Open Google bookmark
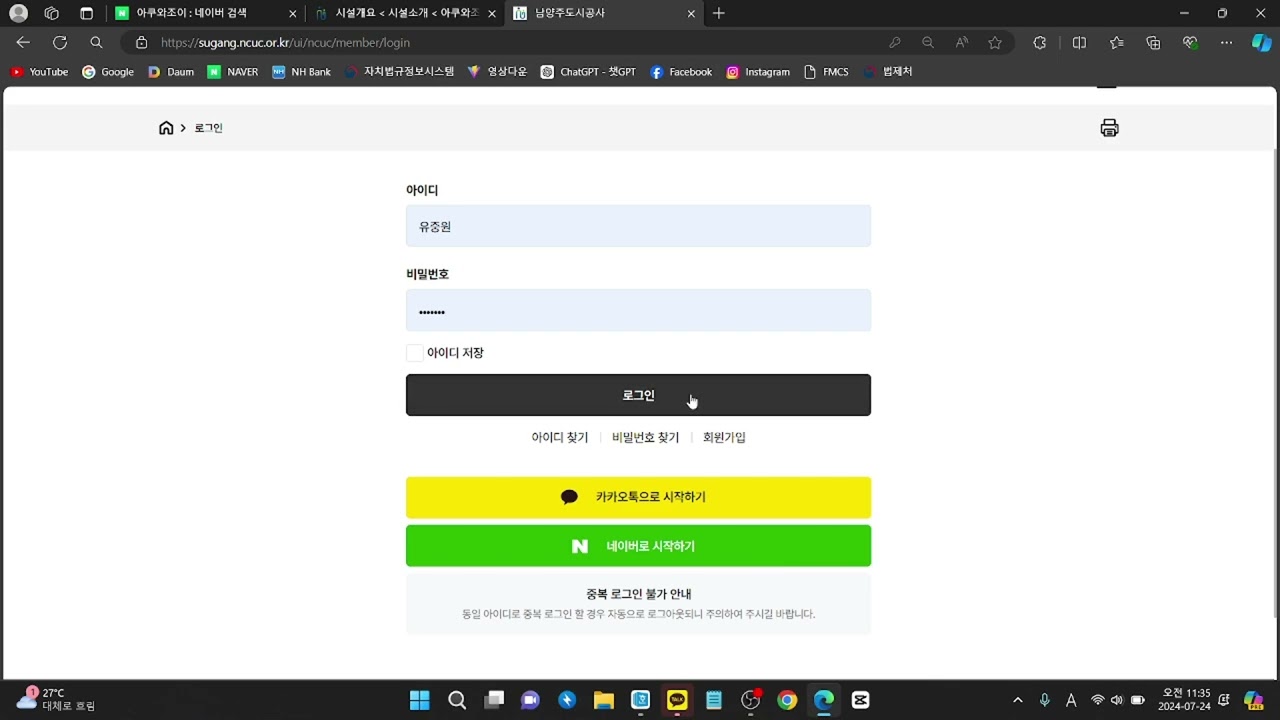Viewport: 1280px width, 720px height. [108, 72]
